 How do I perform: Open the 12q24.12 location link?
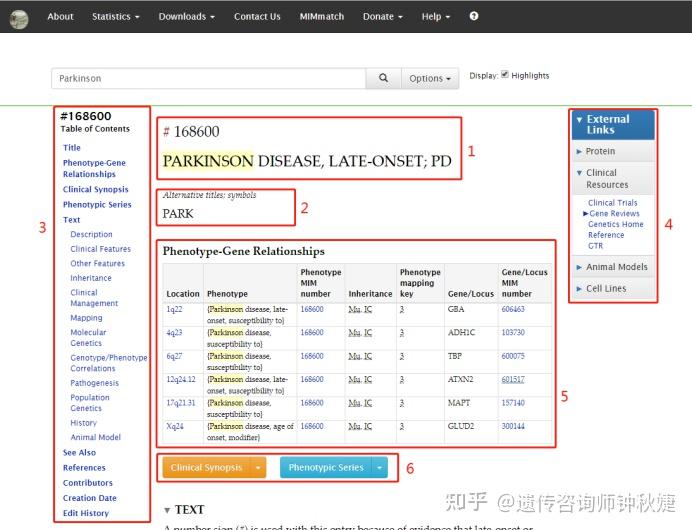(x=181, y=380)
